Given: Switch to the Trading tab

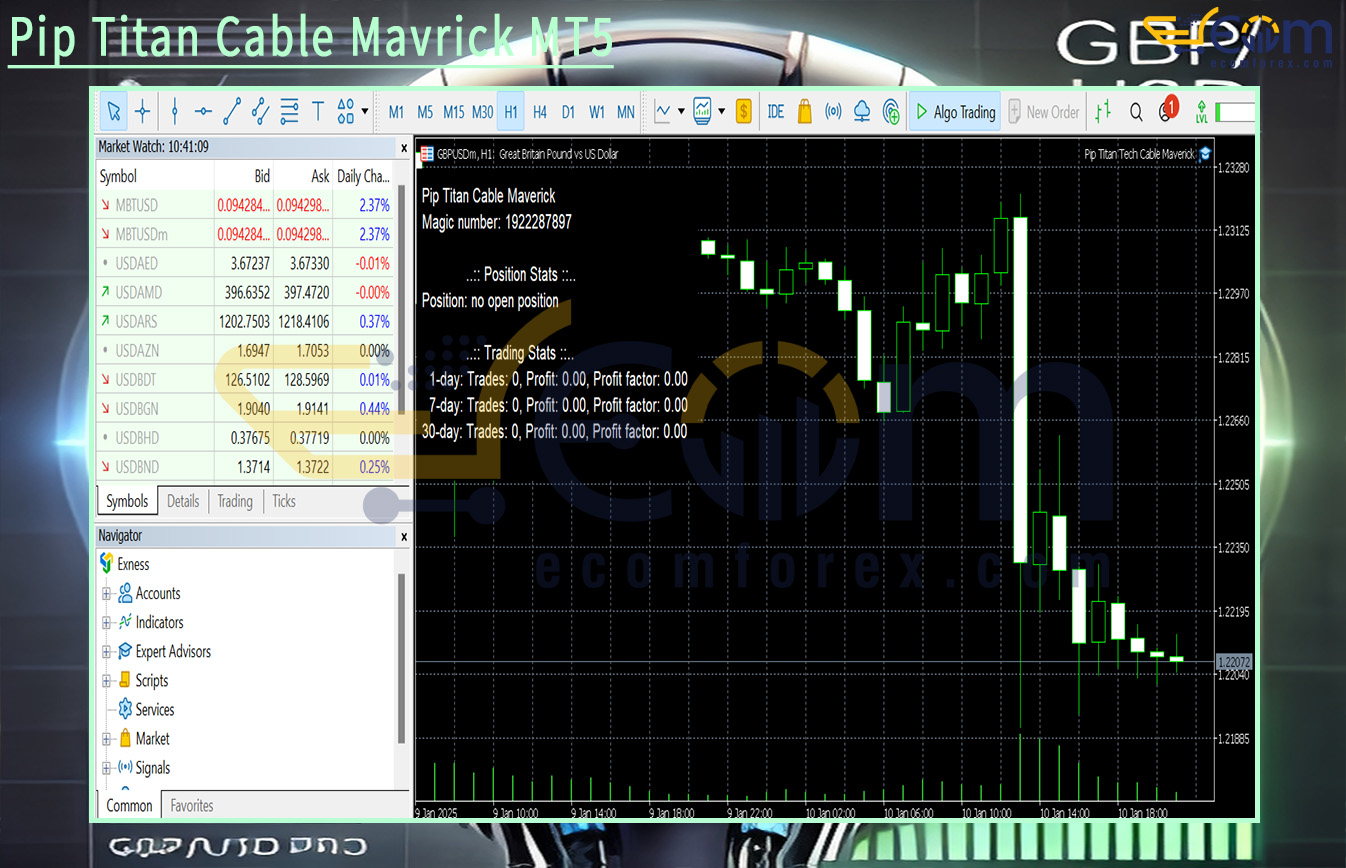Looking at the screenshot, I should tap(235, 501).
